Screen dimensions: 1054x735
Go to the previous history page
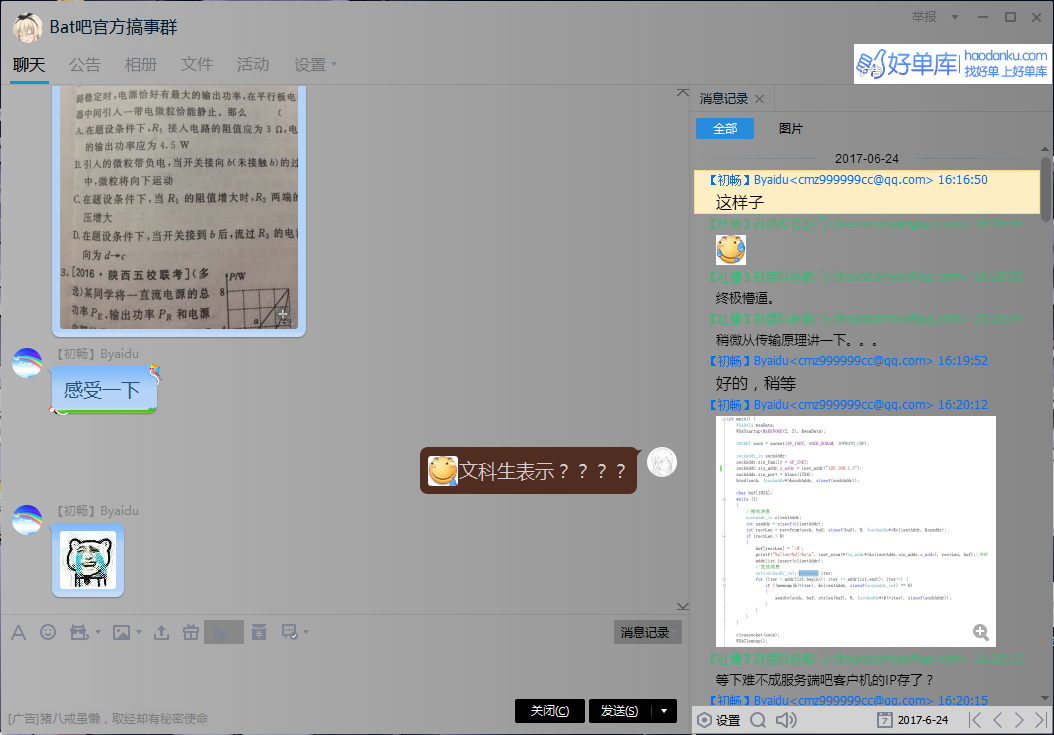[x=998, y=720]
